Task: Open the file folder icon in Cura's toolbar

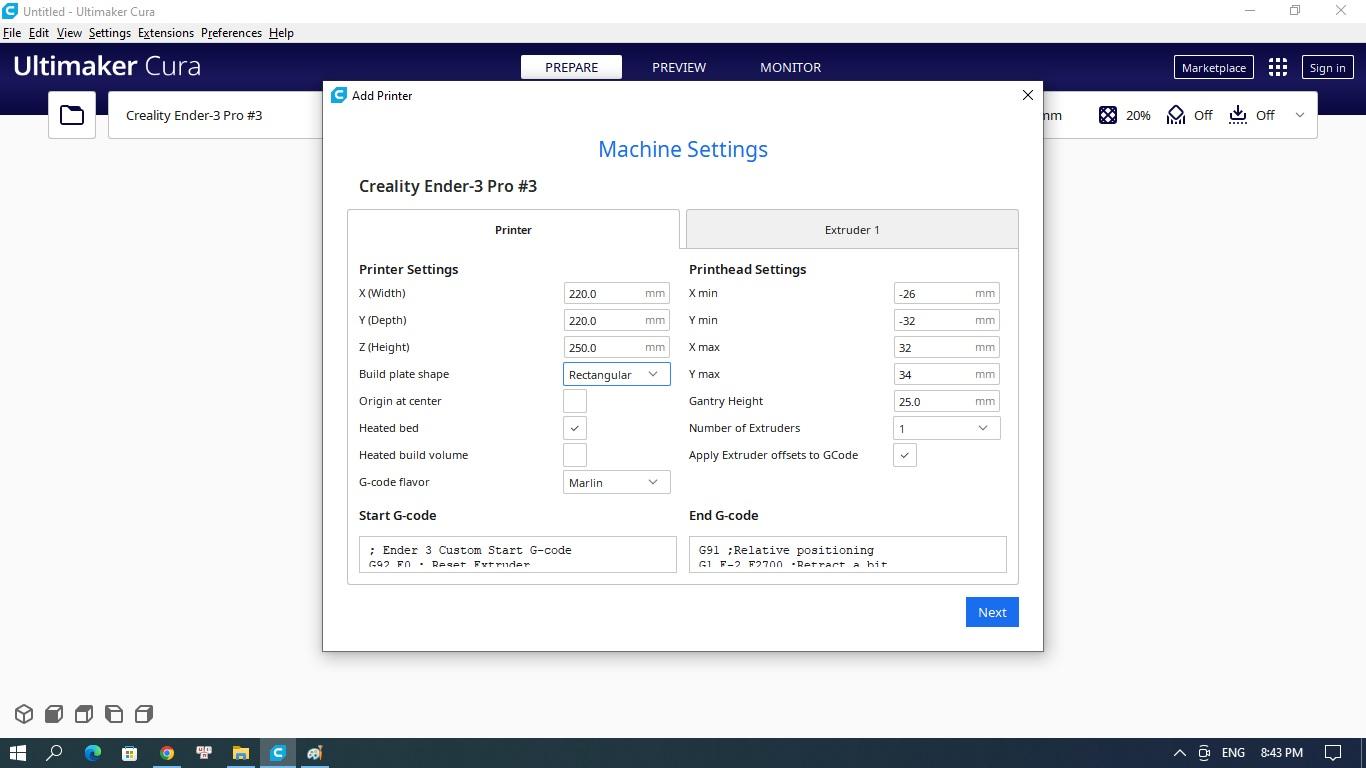Action: [72, 115]
